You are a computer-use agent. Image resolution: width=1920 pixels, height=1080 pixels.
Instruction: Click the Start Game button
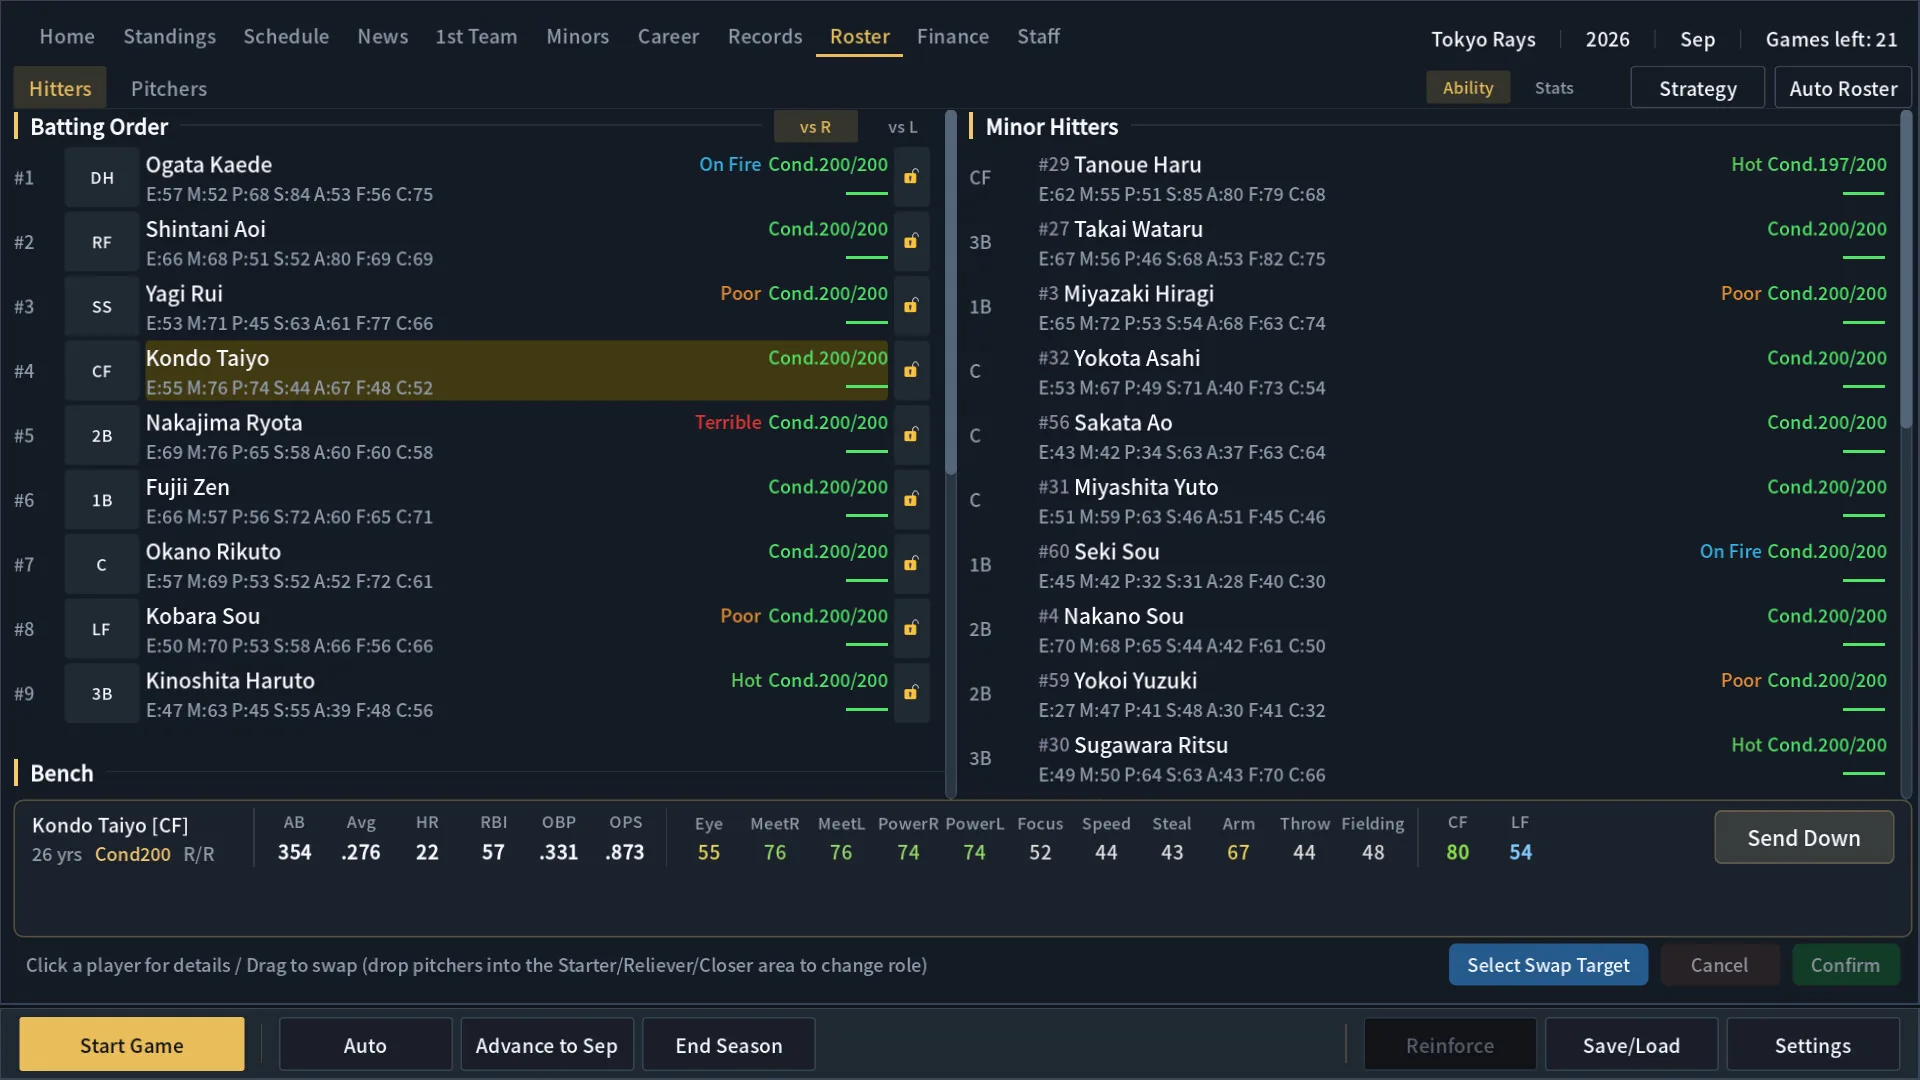click(131, 1045)
